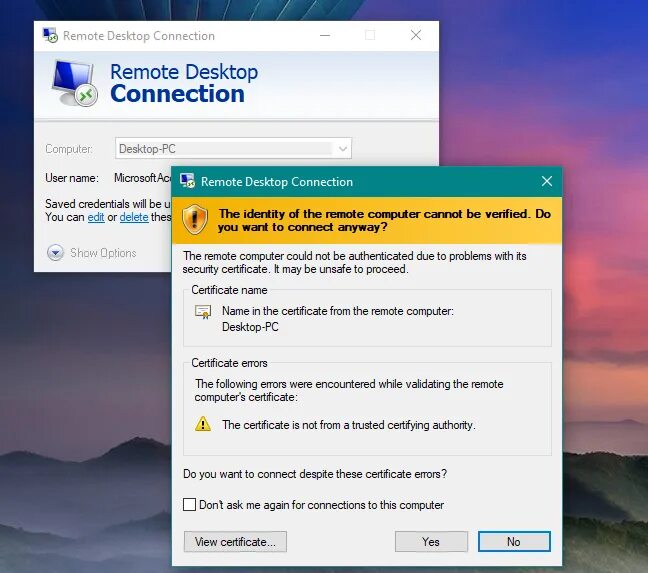
Task: Click the shield warning icon in banner
Action: 195,220
